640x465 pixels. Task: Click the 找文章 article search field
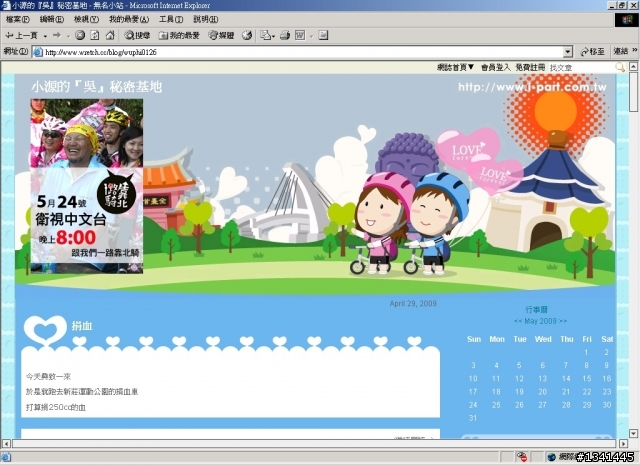(x=581, y=68)
